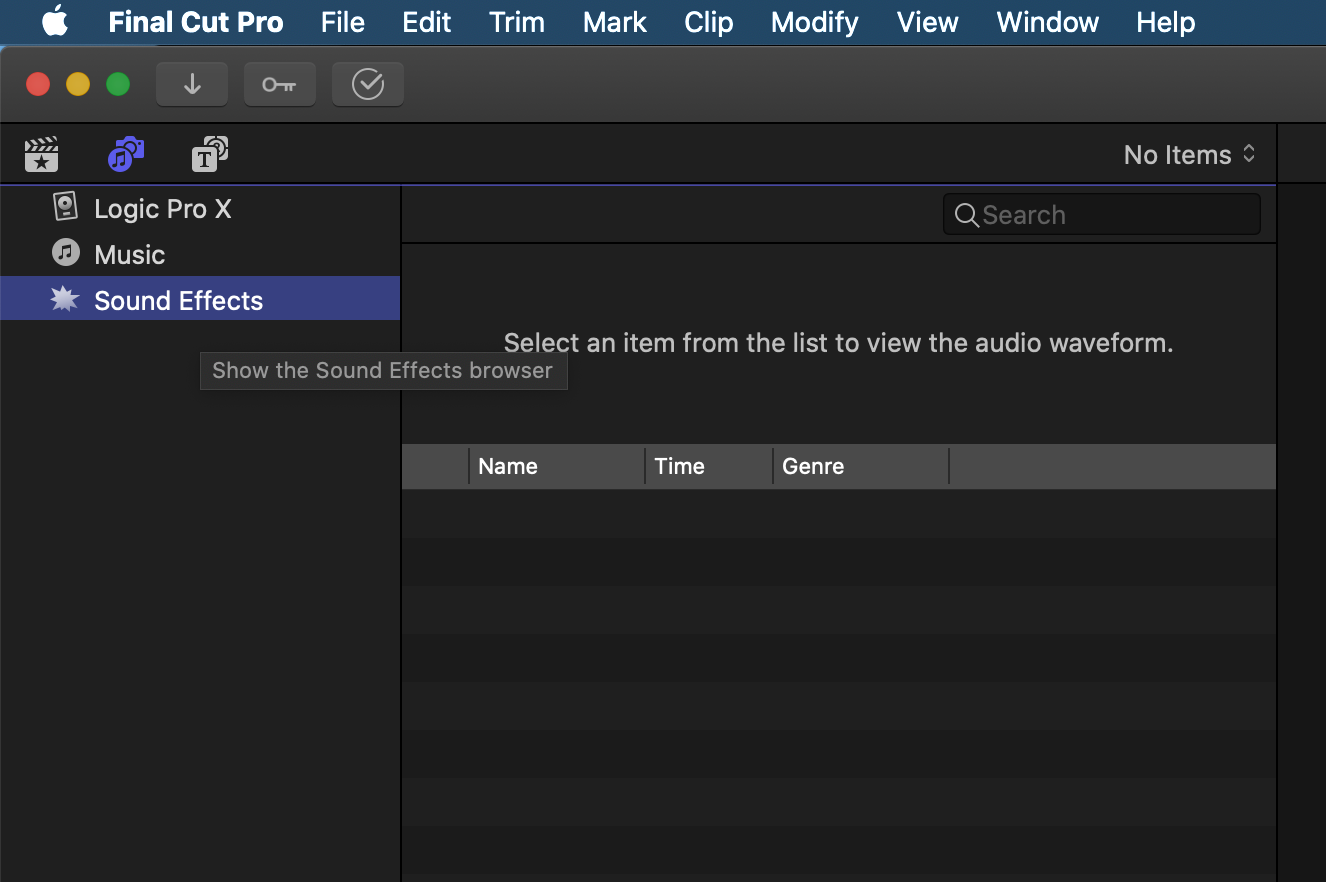Select Sound Effects in the sidebar
This screenshot has width=1326, height=882.
178,301
